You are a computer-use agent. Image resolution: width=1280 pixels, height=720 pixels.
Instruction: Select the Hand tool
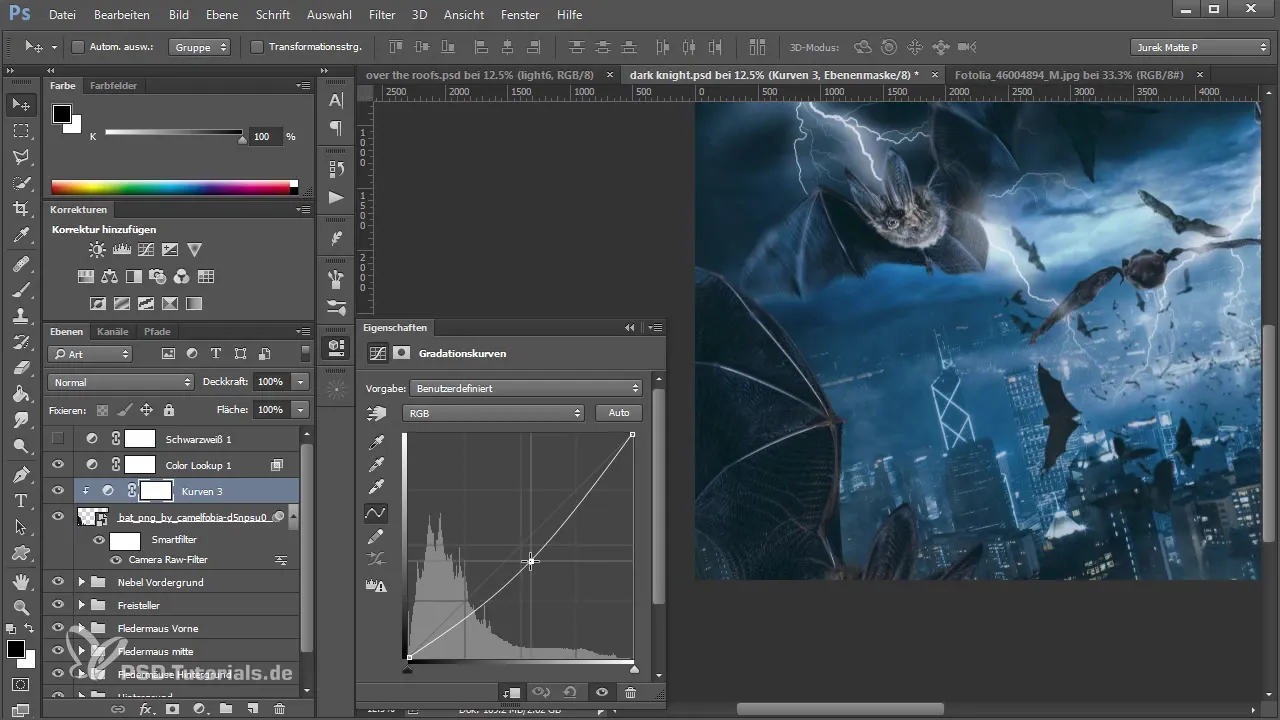click(21, 581)
